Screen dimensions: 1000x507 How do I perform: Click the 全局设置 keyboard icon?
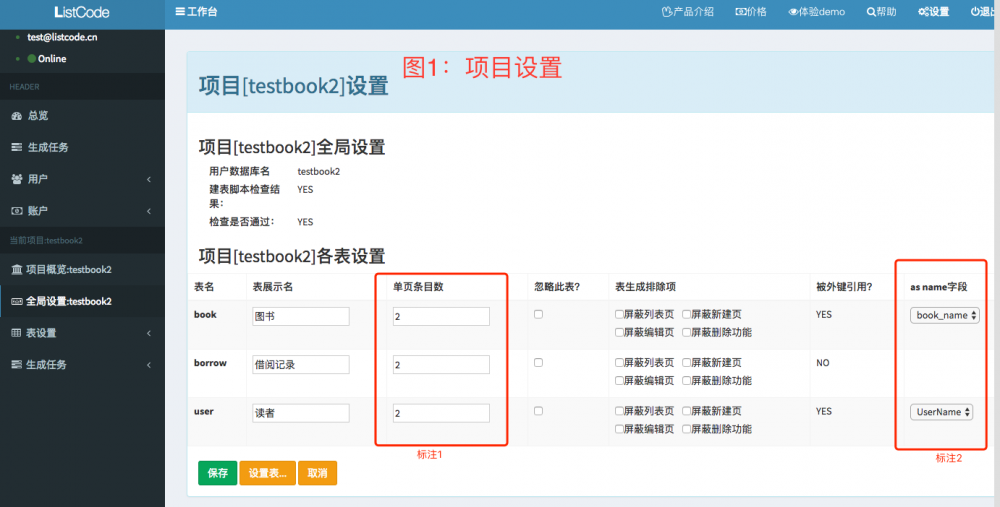point(17,301)
